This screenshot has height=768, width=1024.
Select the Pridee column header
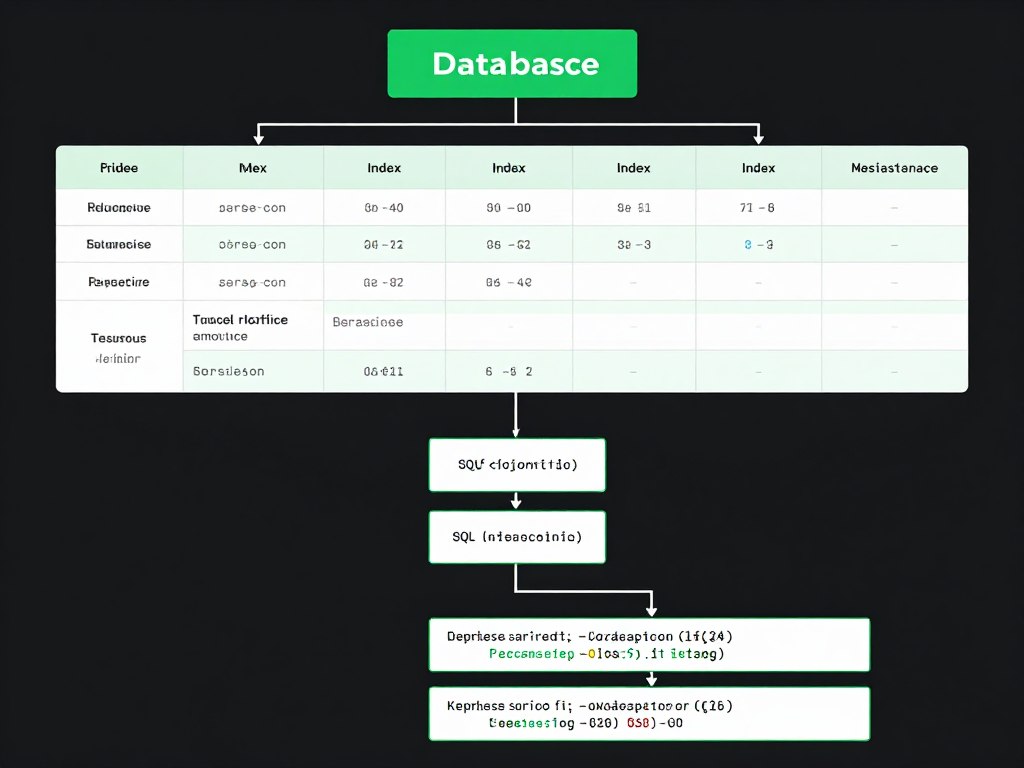(119, 168)
